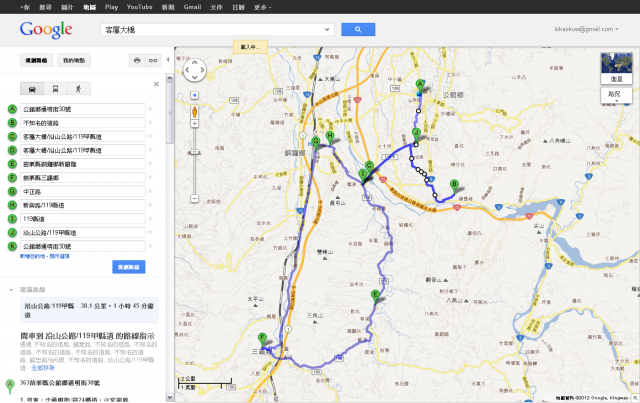
Task: Click the green A pin beside the 363 address
Action: pyautogui.click(x=10, y=385)
